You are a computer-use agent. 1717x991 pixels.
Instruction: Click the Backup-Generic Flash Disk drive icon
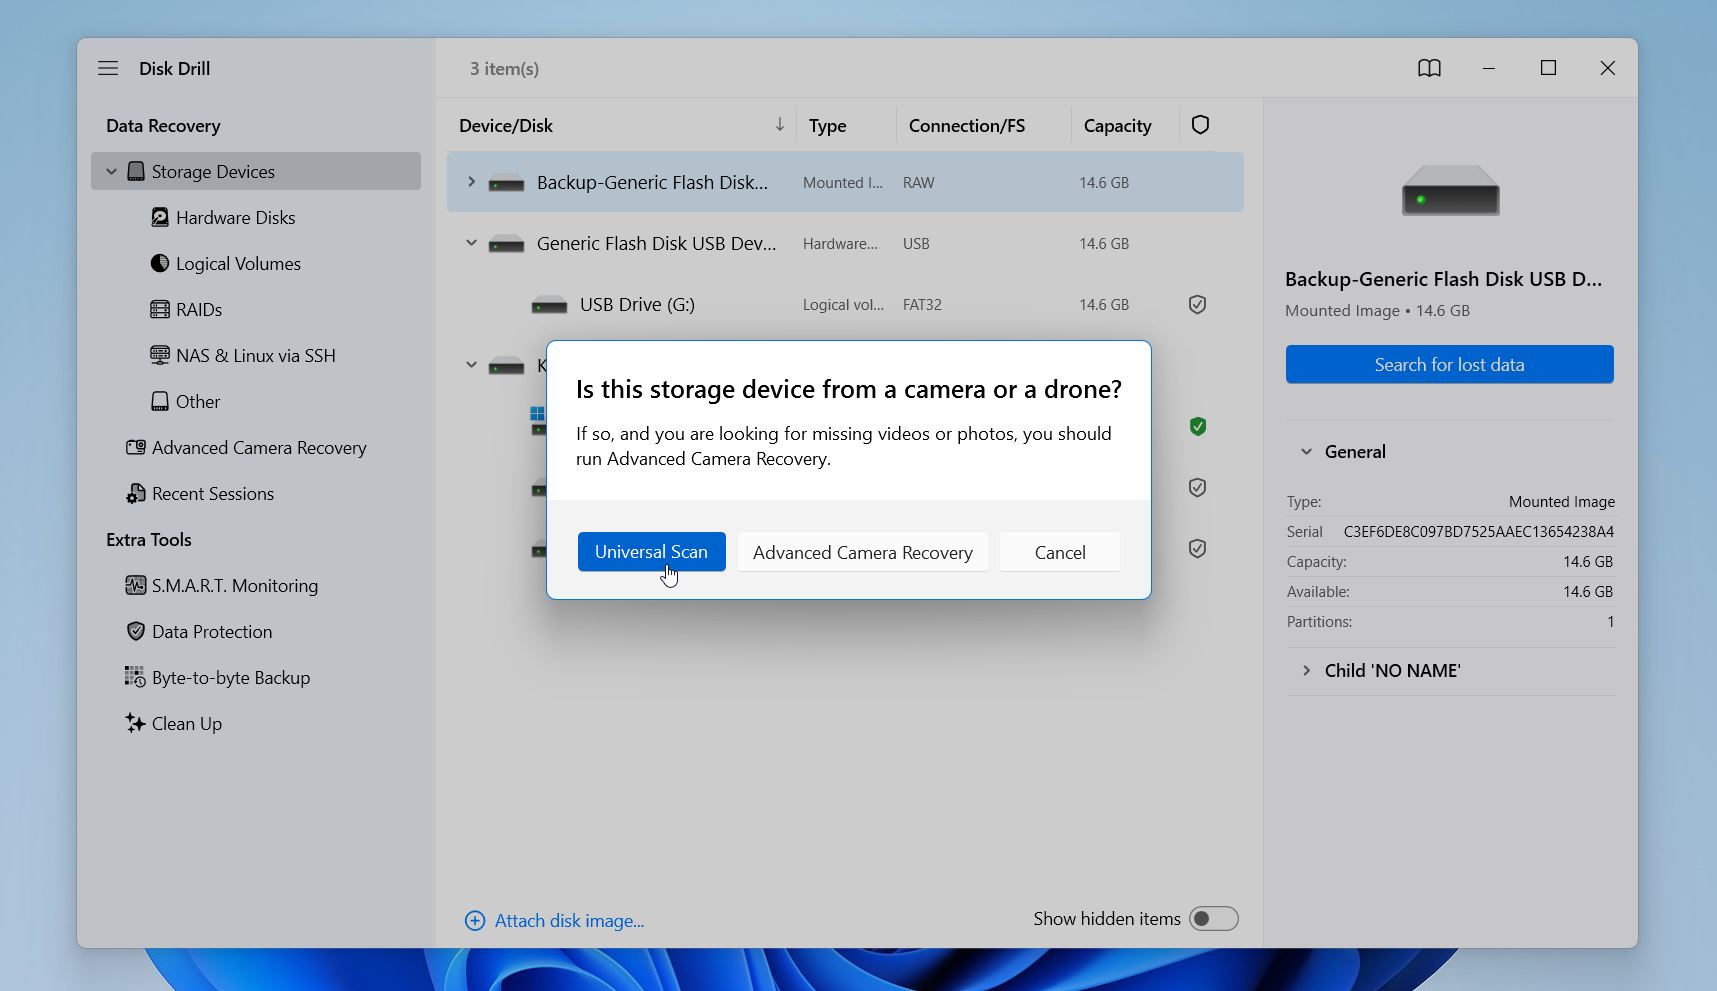pyautogui.click(x=506, y=183)
